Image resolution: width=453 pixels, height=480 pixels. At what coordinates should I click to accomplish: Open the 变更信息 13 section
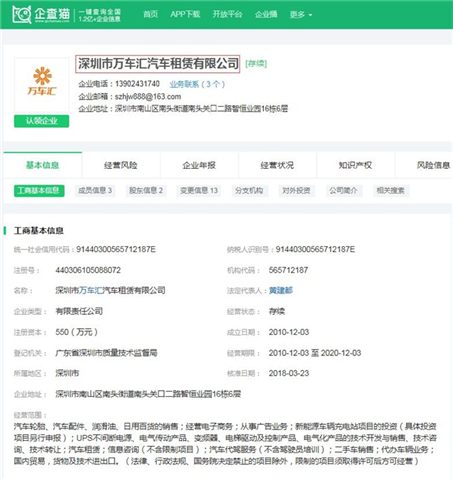coord(199,191)
